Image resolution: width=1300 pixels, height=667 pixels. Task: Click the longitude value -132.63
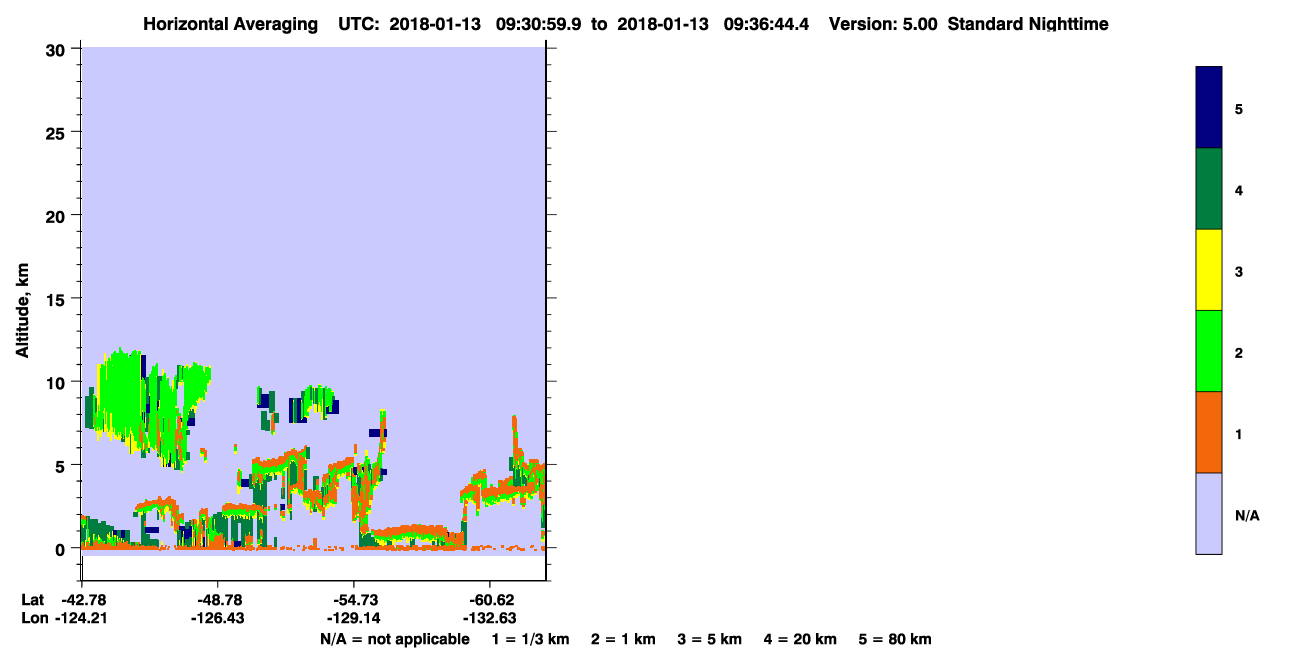490,619
